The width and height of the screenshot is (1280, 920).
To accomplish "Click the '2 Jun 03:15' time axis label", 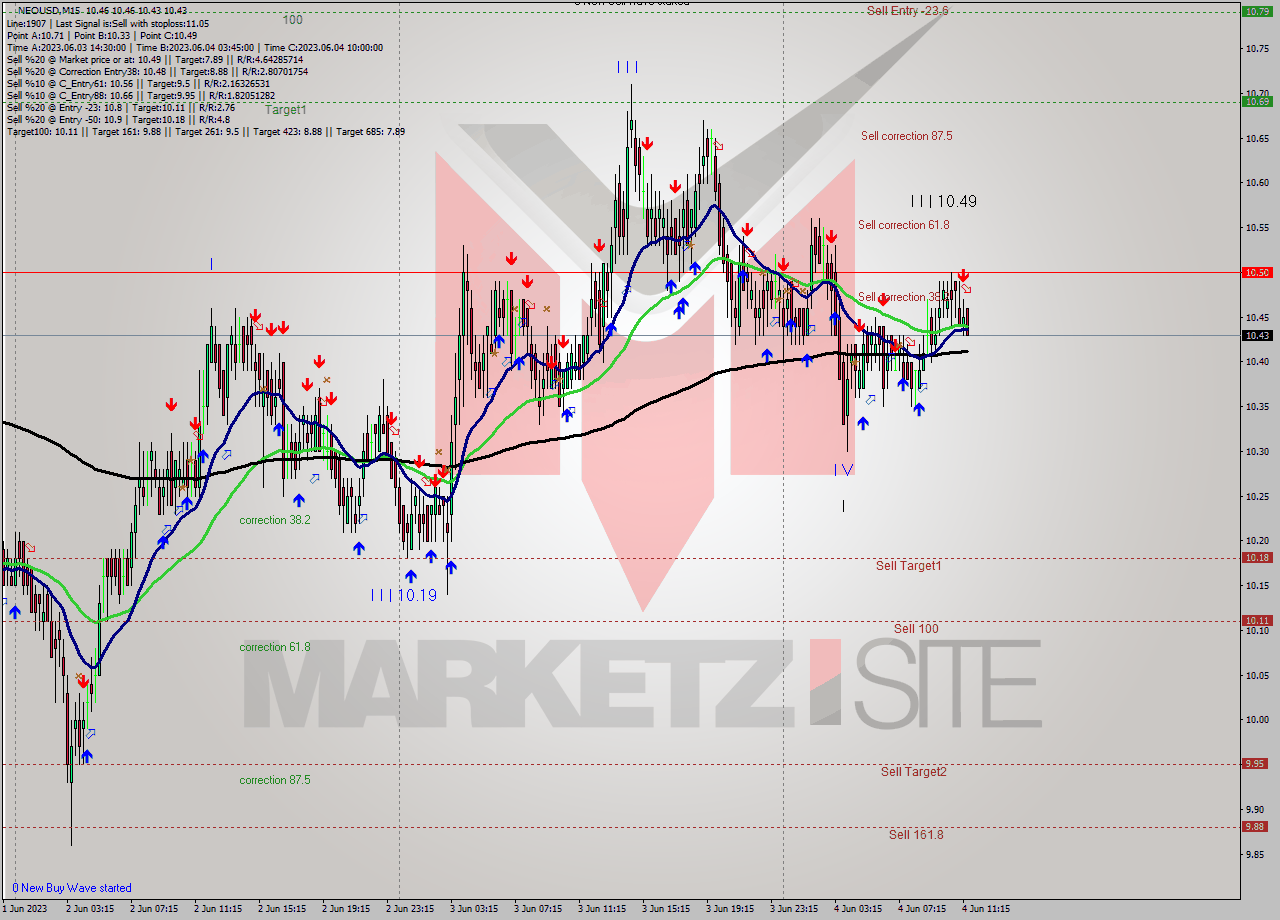I will pos(90,909).
